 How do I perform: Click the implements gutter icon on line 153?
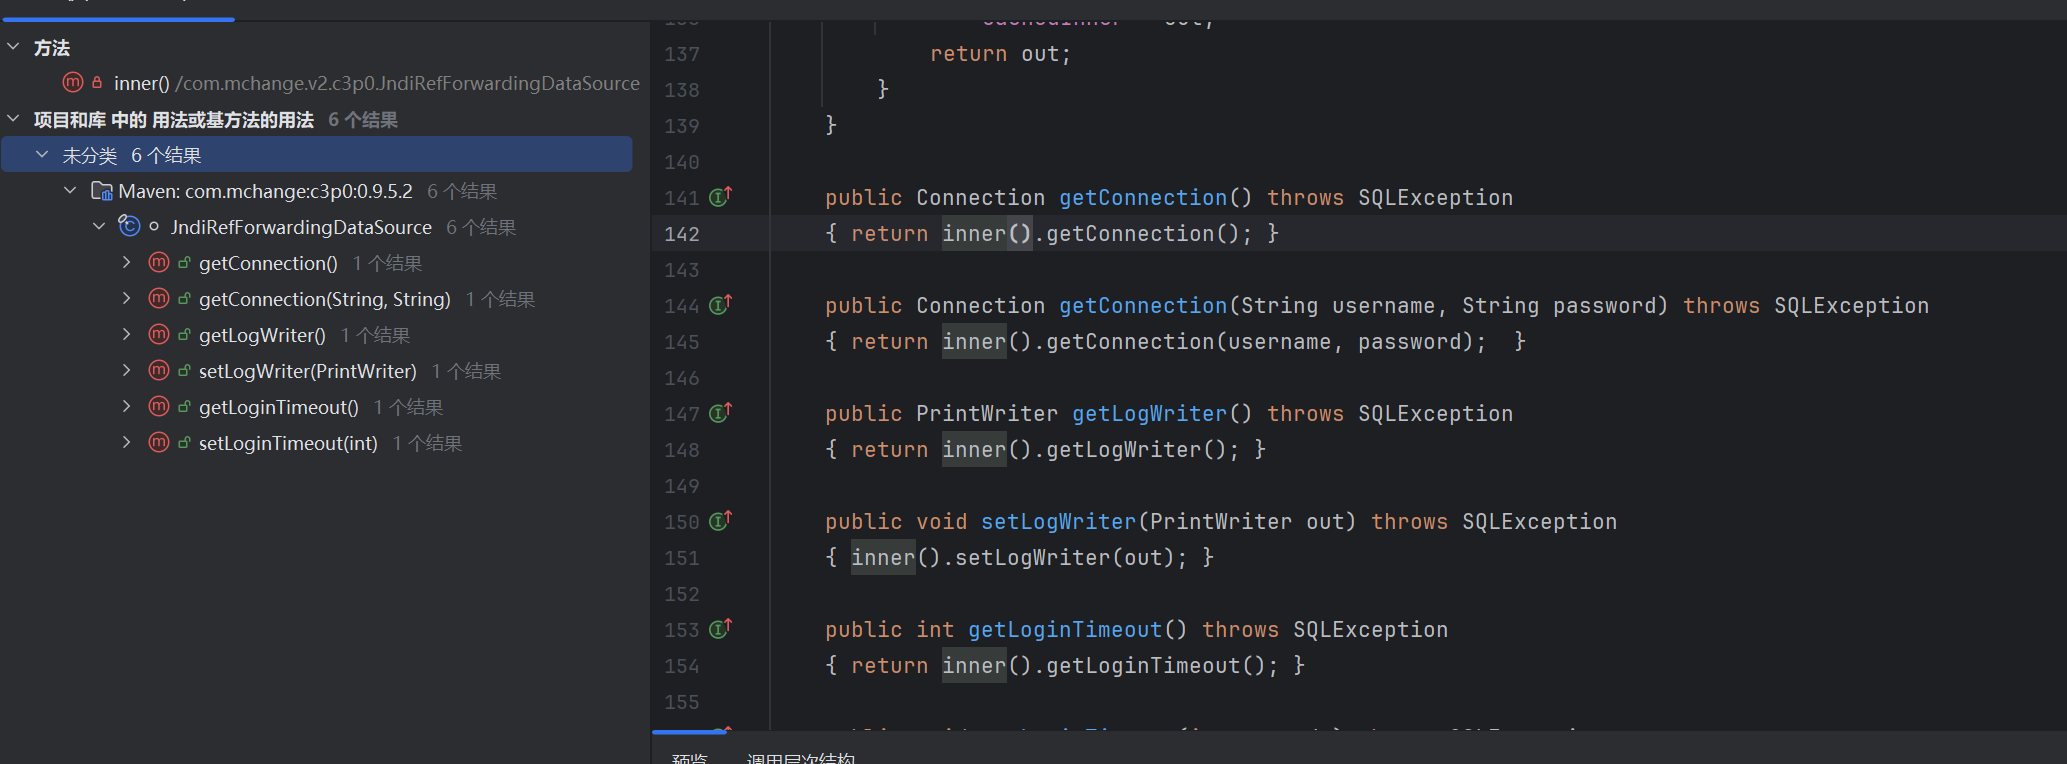point(720,629)
